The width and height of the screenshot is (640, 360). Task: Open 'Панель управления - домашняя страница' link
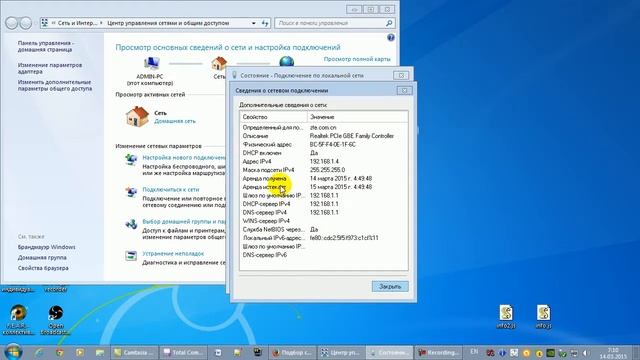[x=46, y=46]
